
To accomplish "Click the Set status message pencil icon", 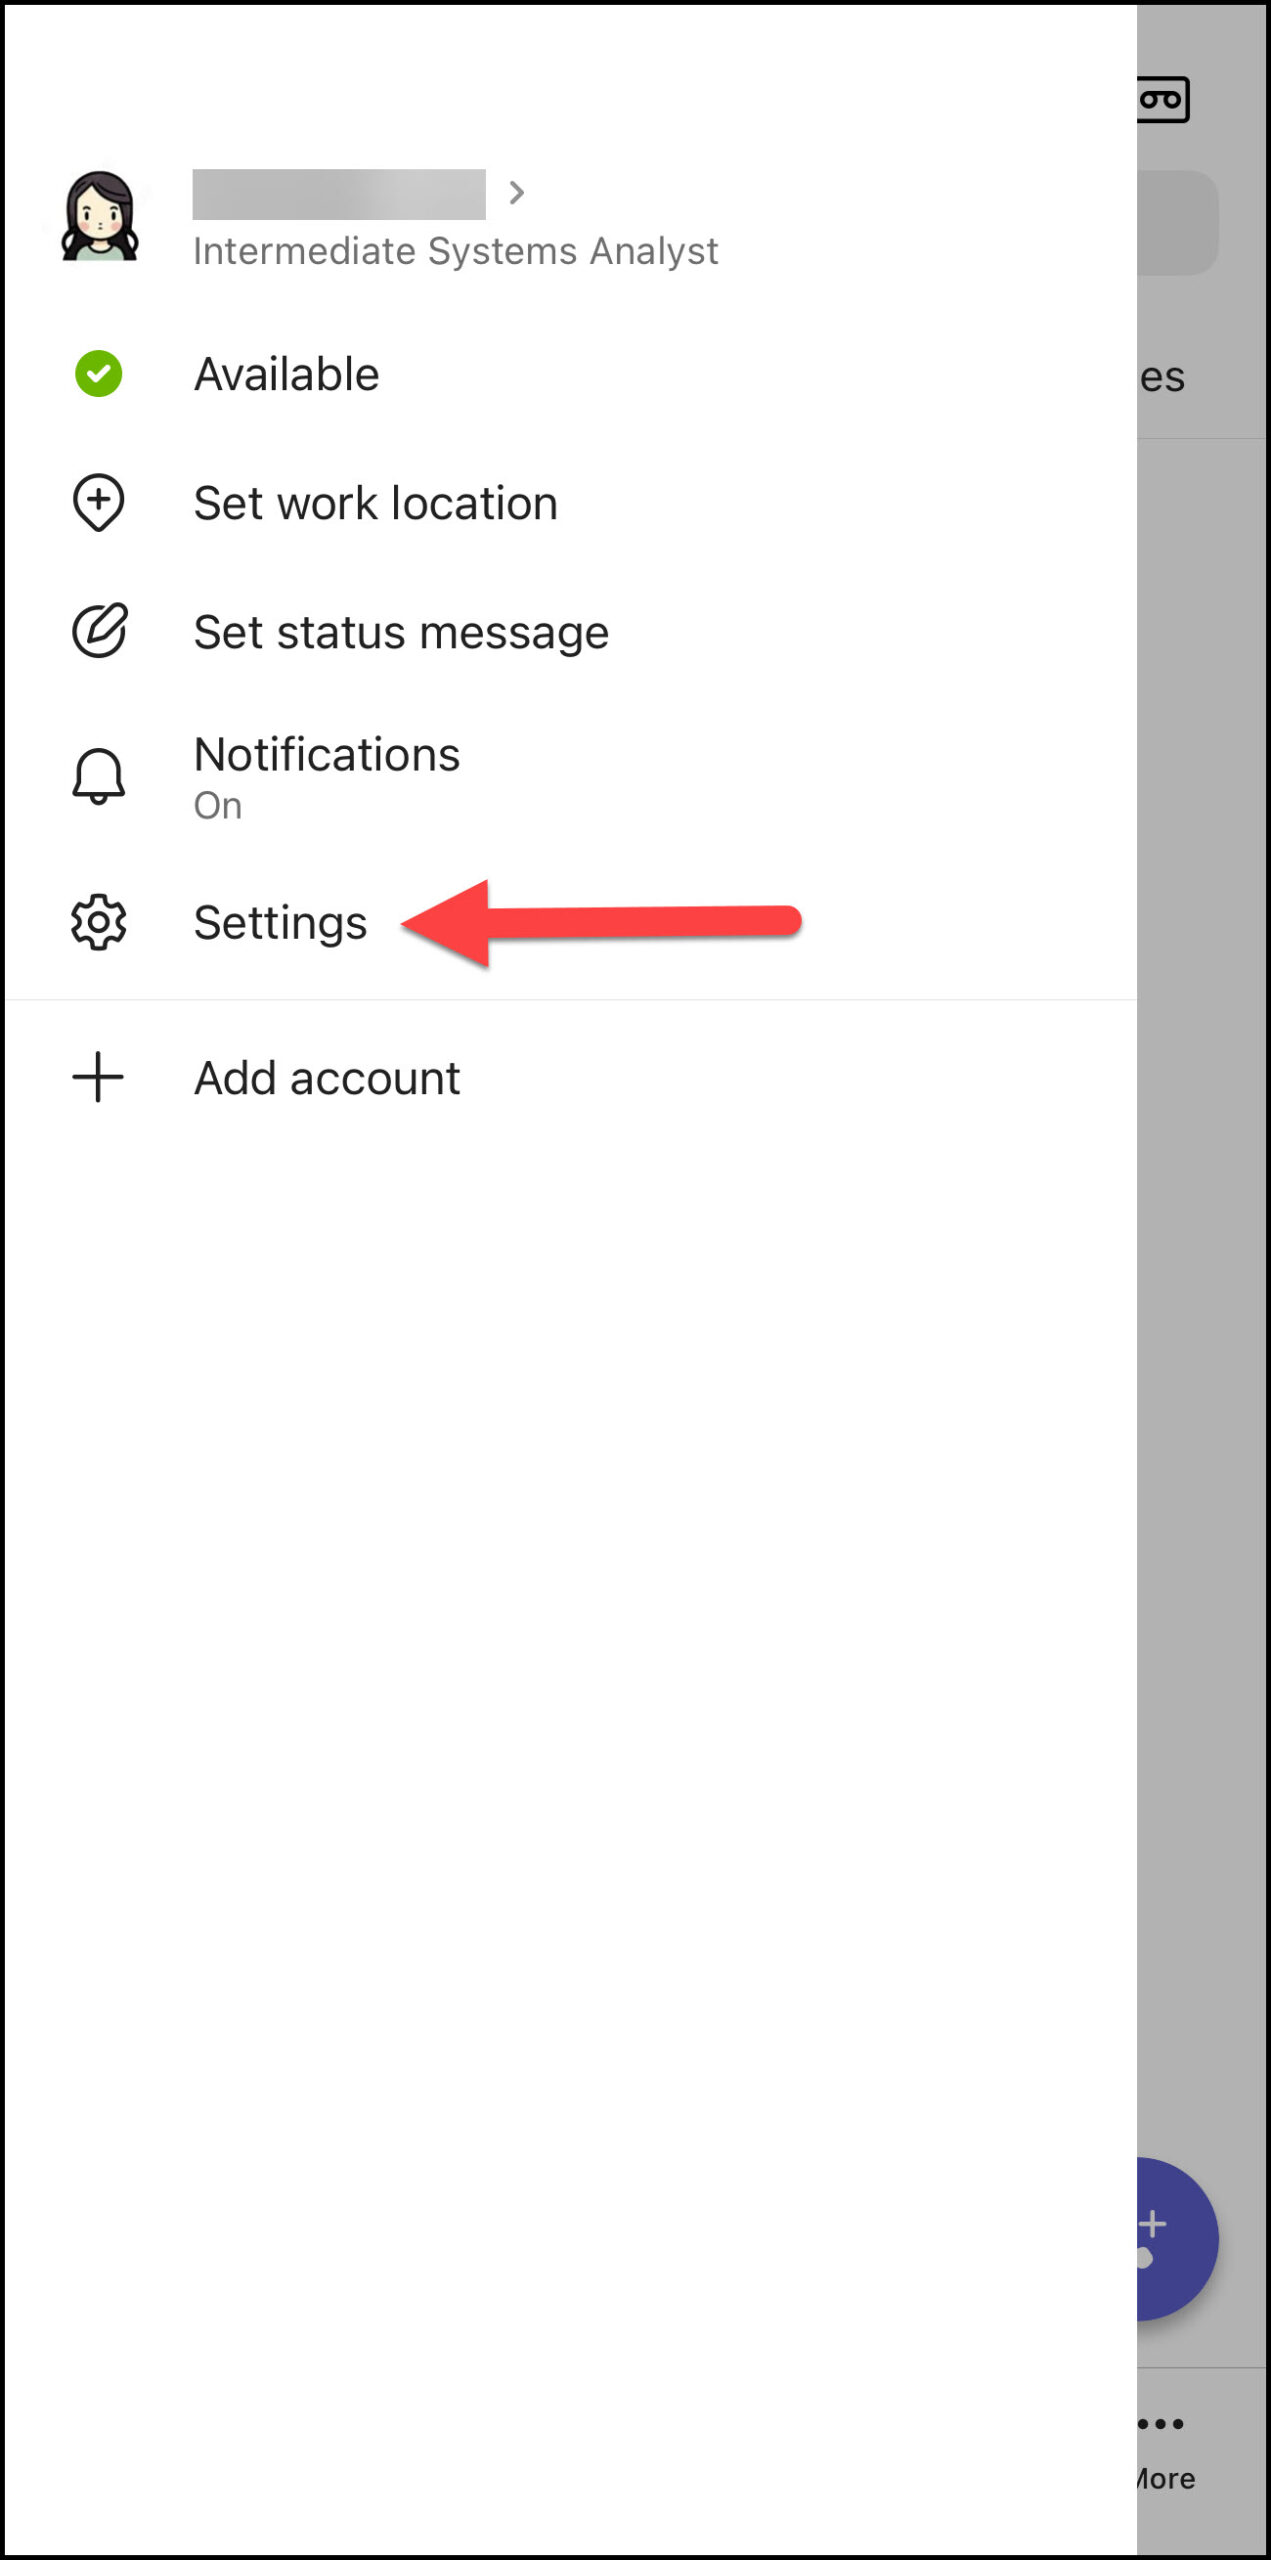I will (98, 630).
